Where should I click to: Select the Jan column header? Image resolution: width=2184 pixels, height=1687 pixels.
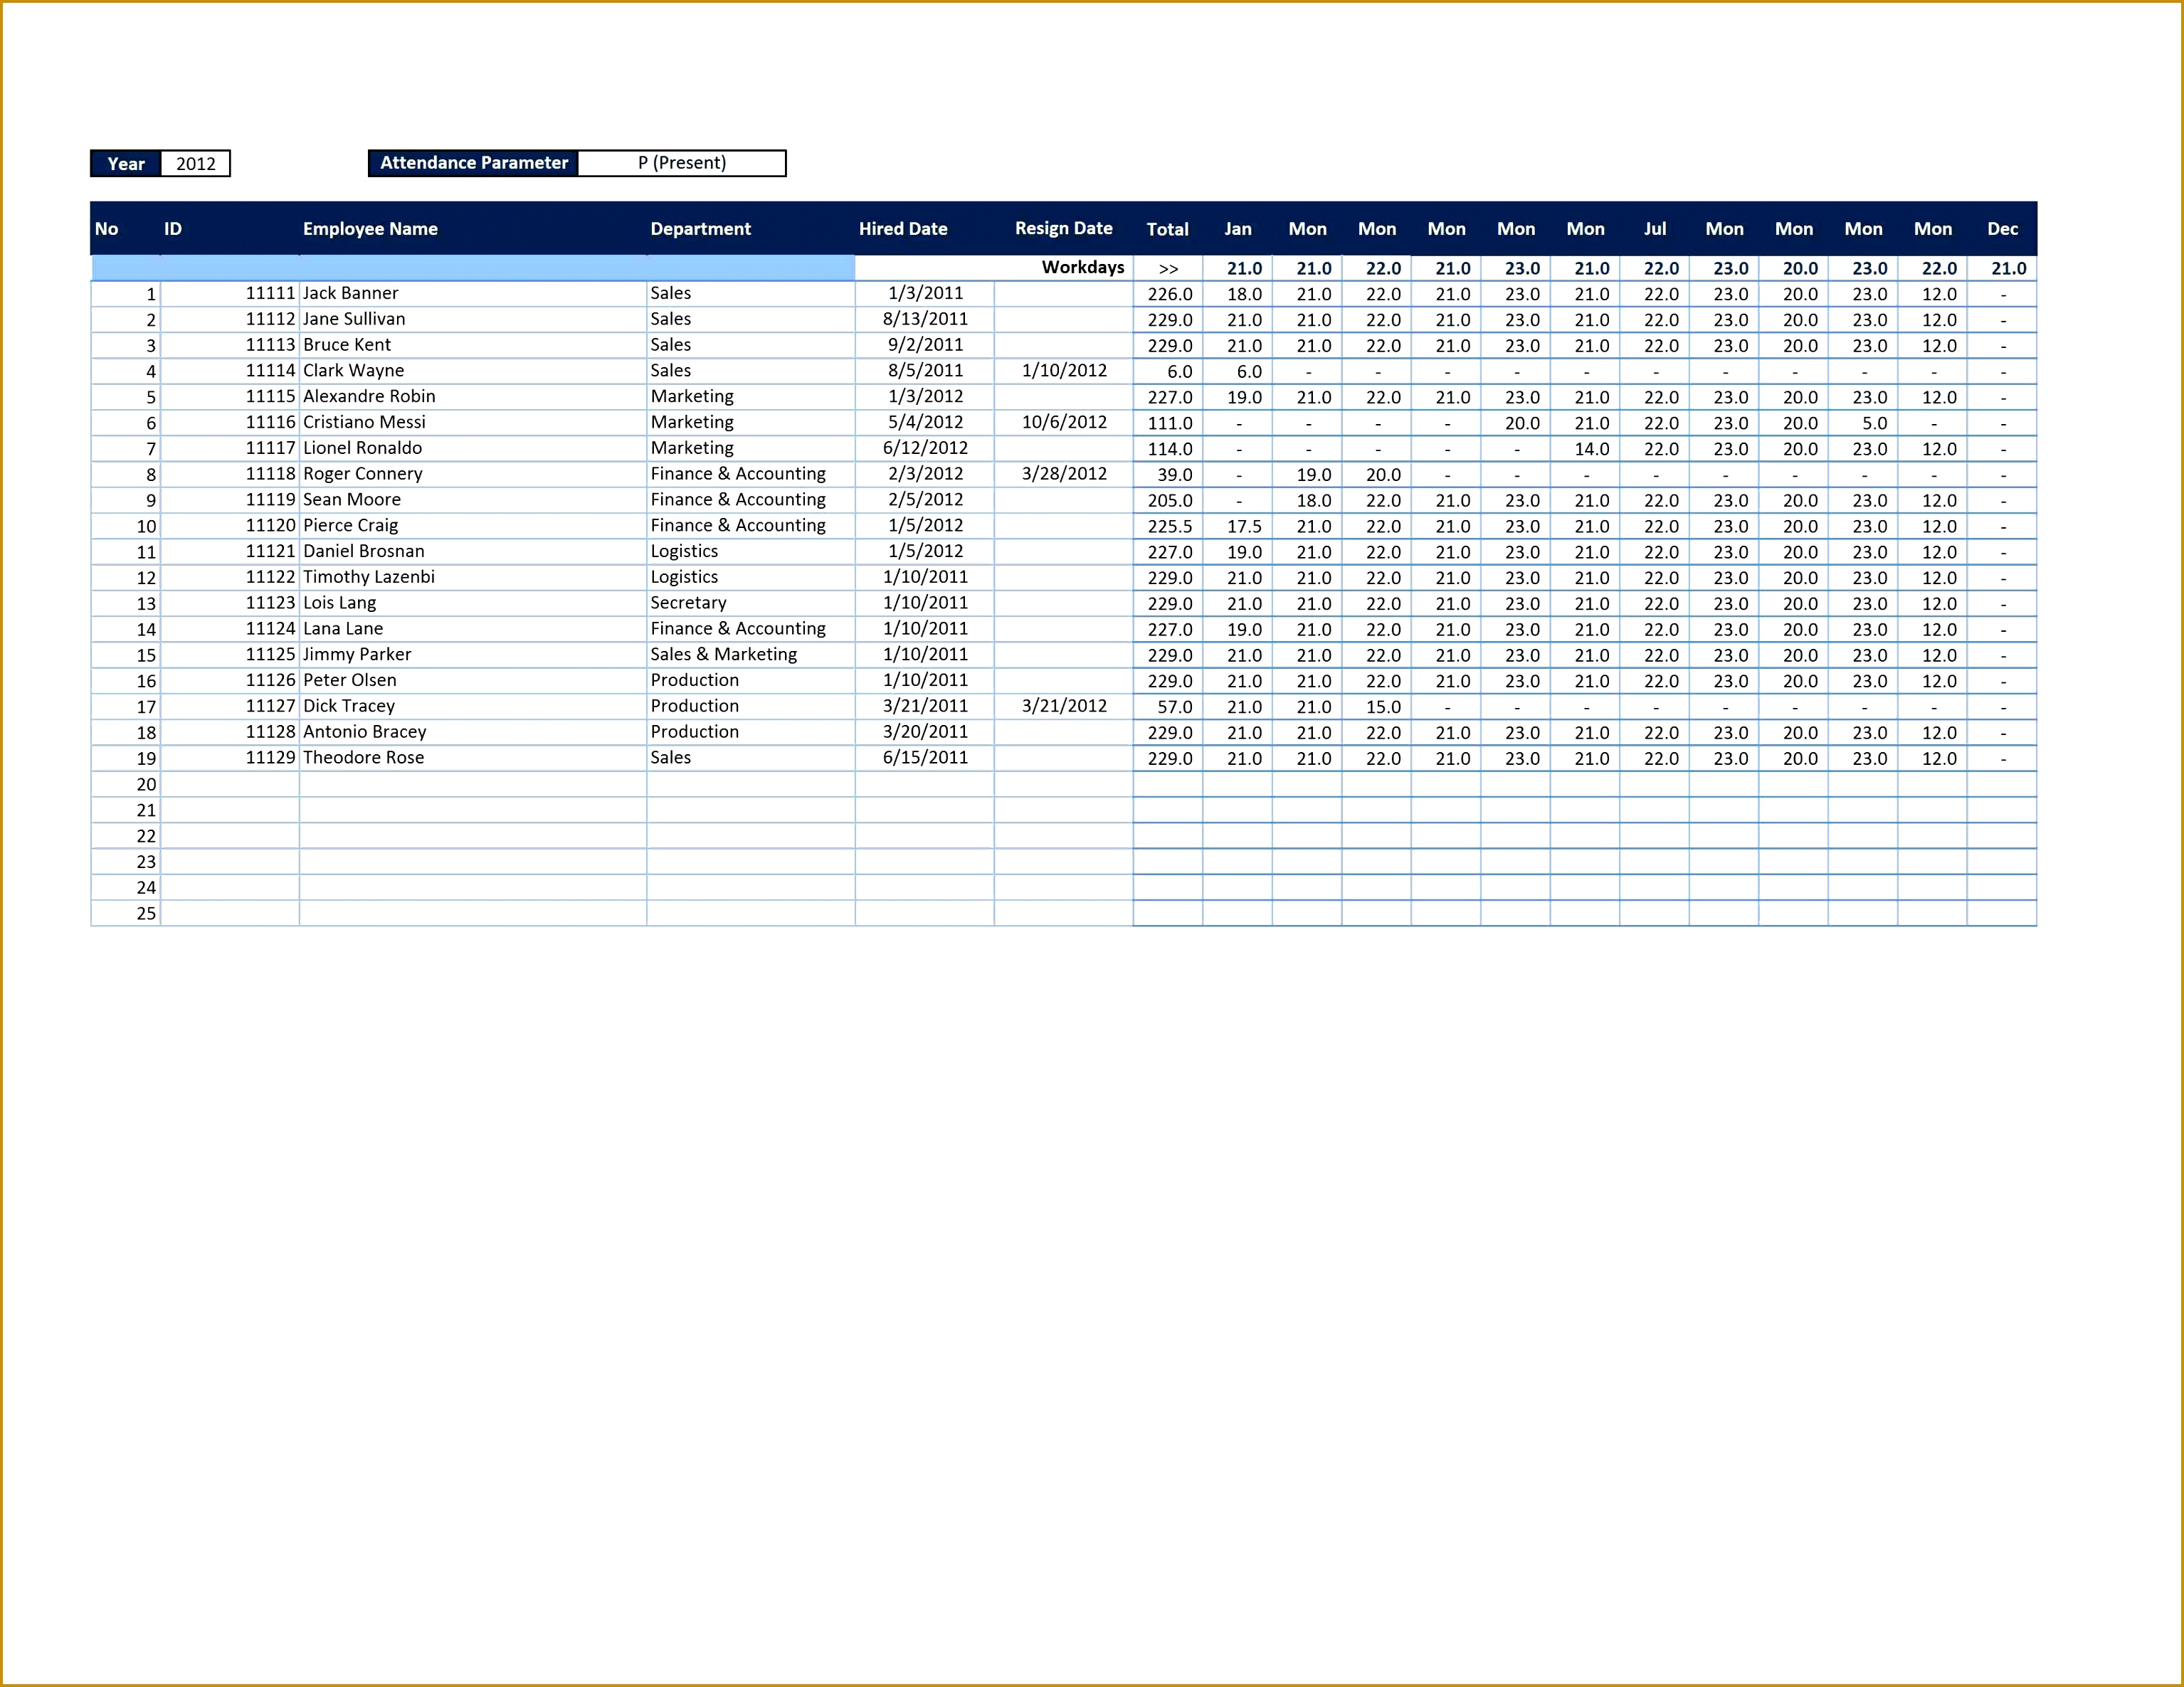pyautogui.click(x=1238, y=229)
